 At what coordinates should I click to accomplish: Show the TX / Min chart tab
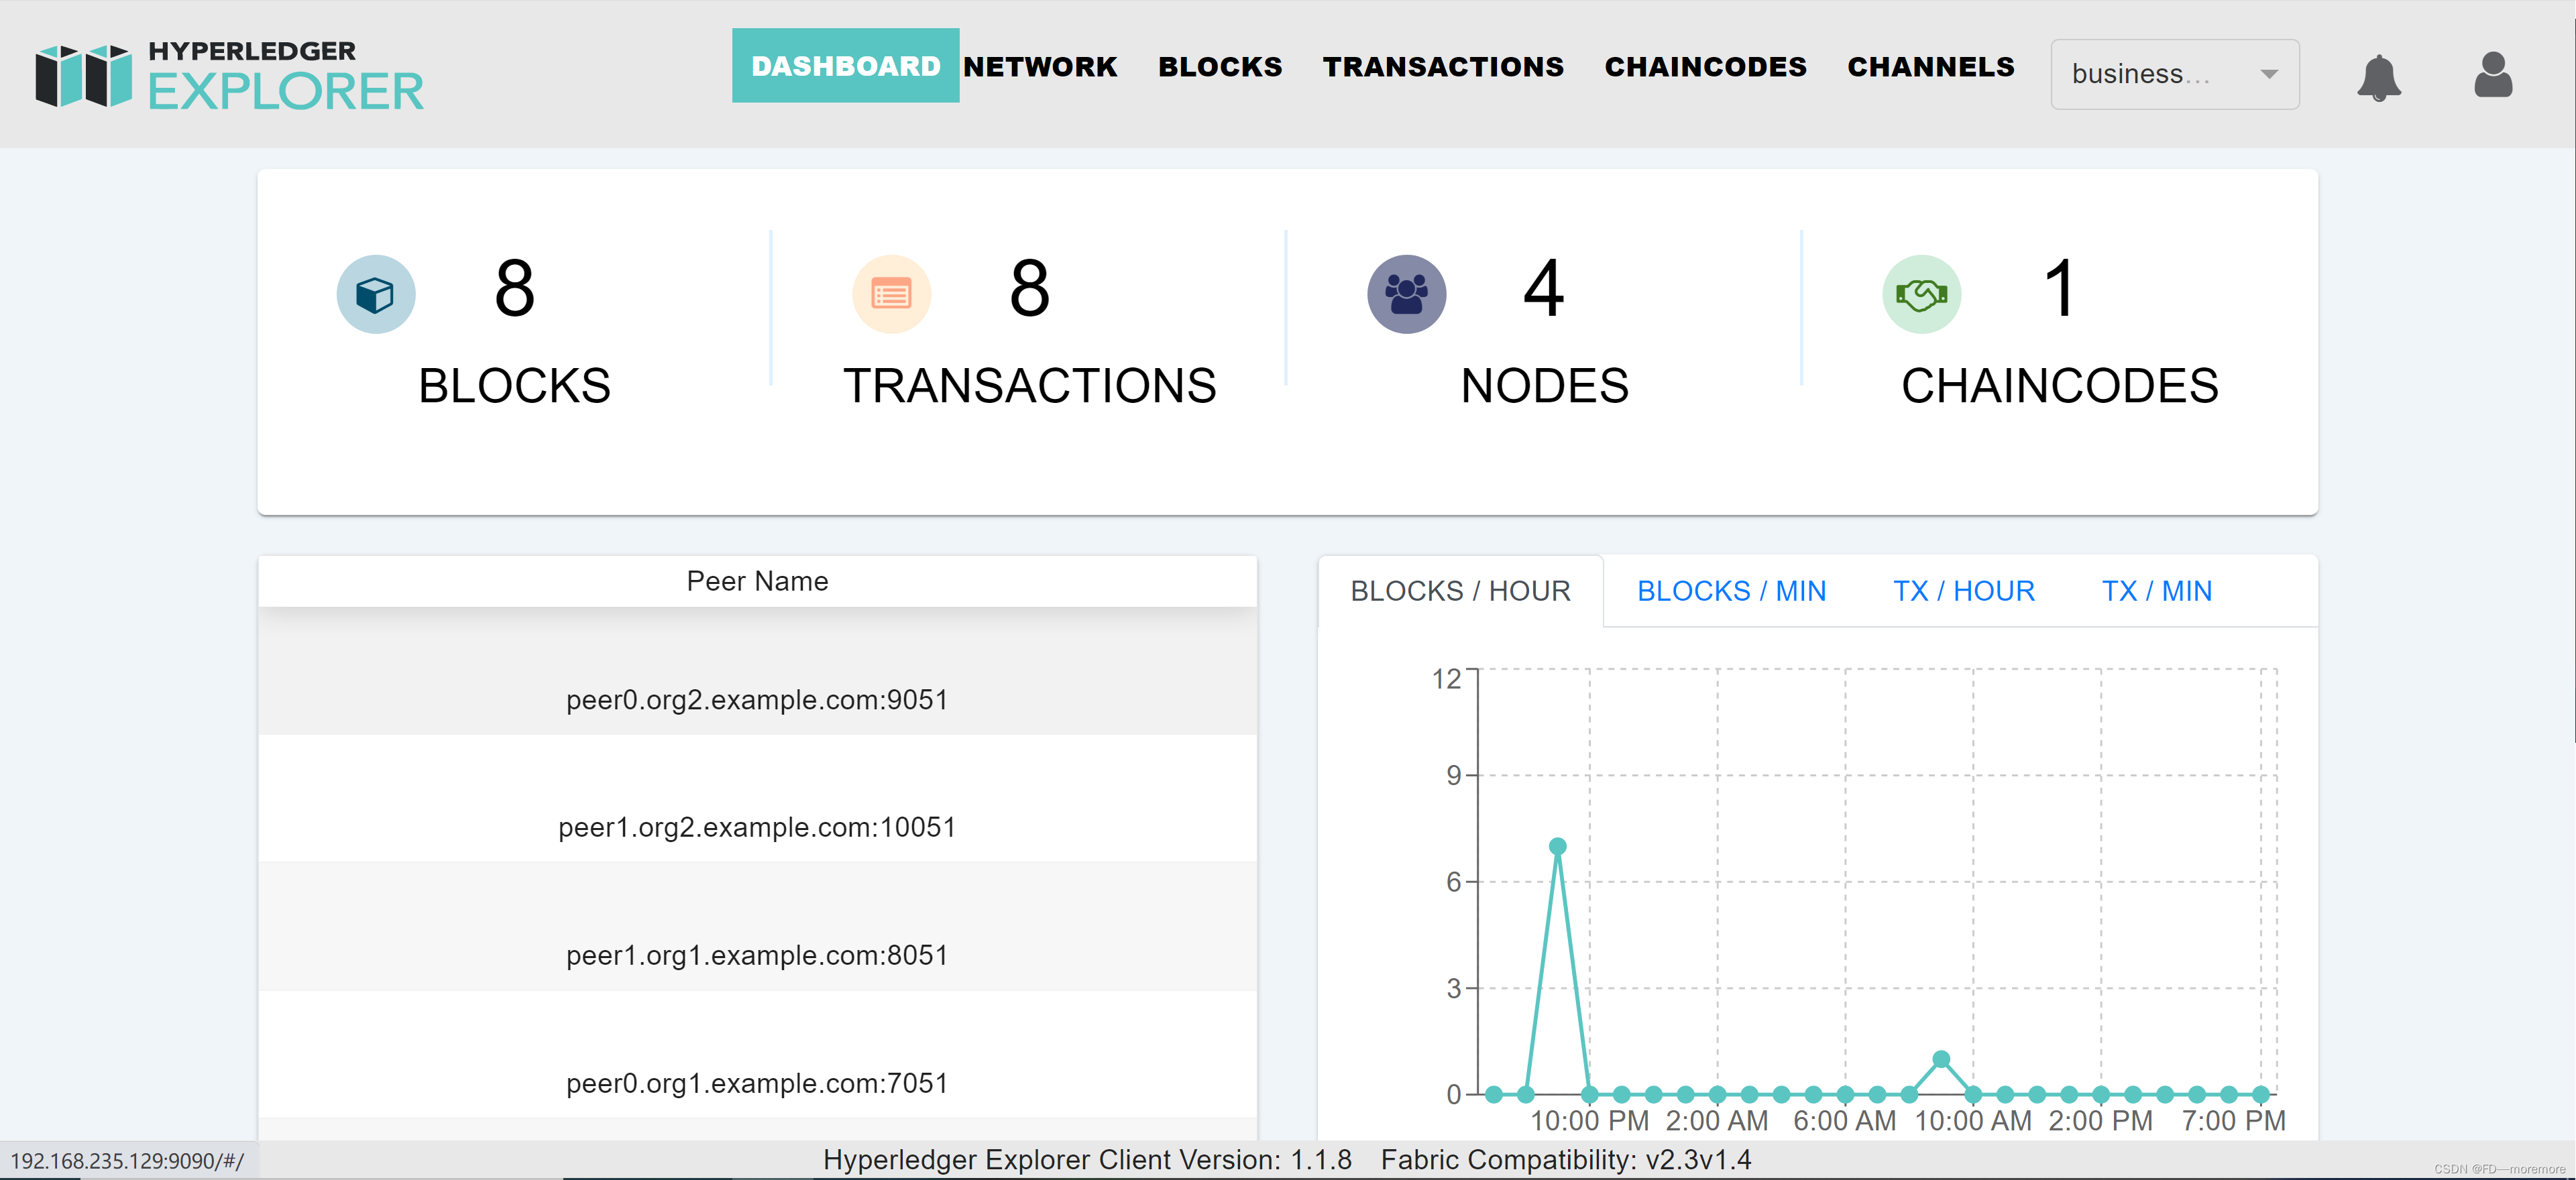click(2156, 591)
